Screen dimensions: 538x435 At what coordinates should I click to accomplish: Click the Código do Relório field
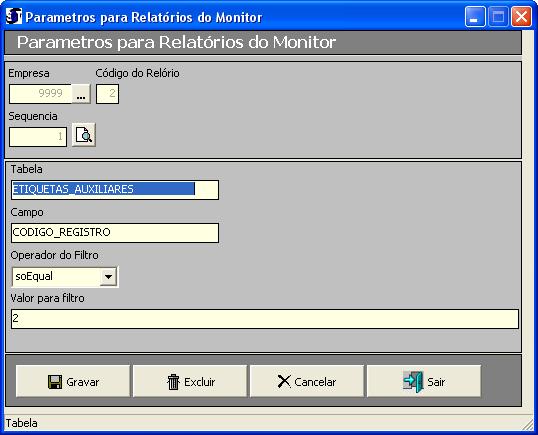[x=107, y=94]
